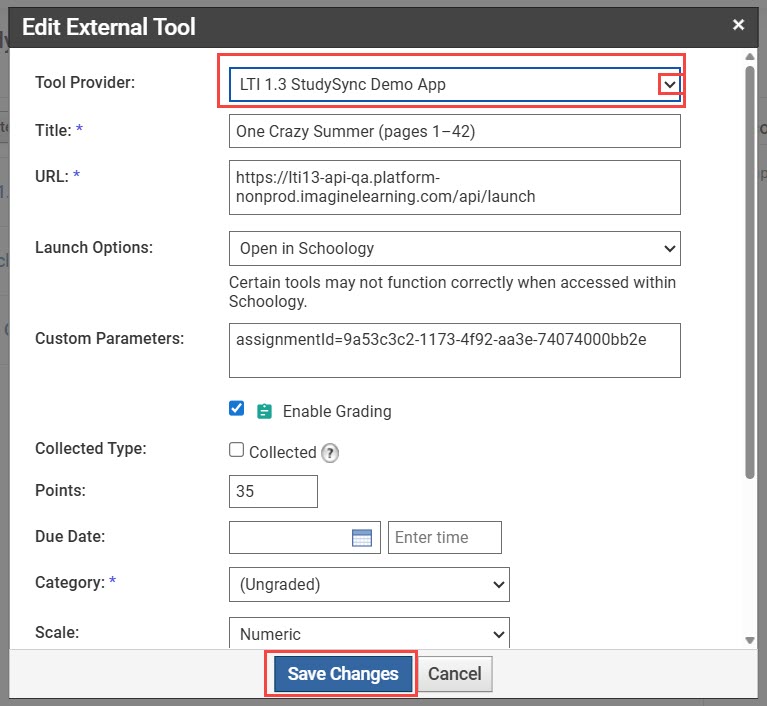Image resolution: width=767 pixels, height=706 pixels.
Task: Click the Enable Grading label
Action: tap(337, 411)
